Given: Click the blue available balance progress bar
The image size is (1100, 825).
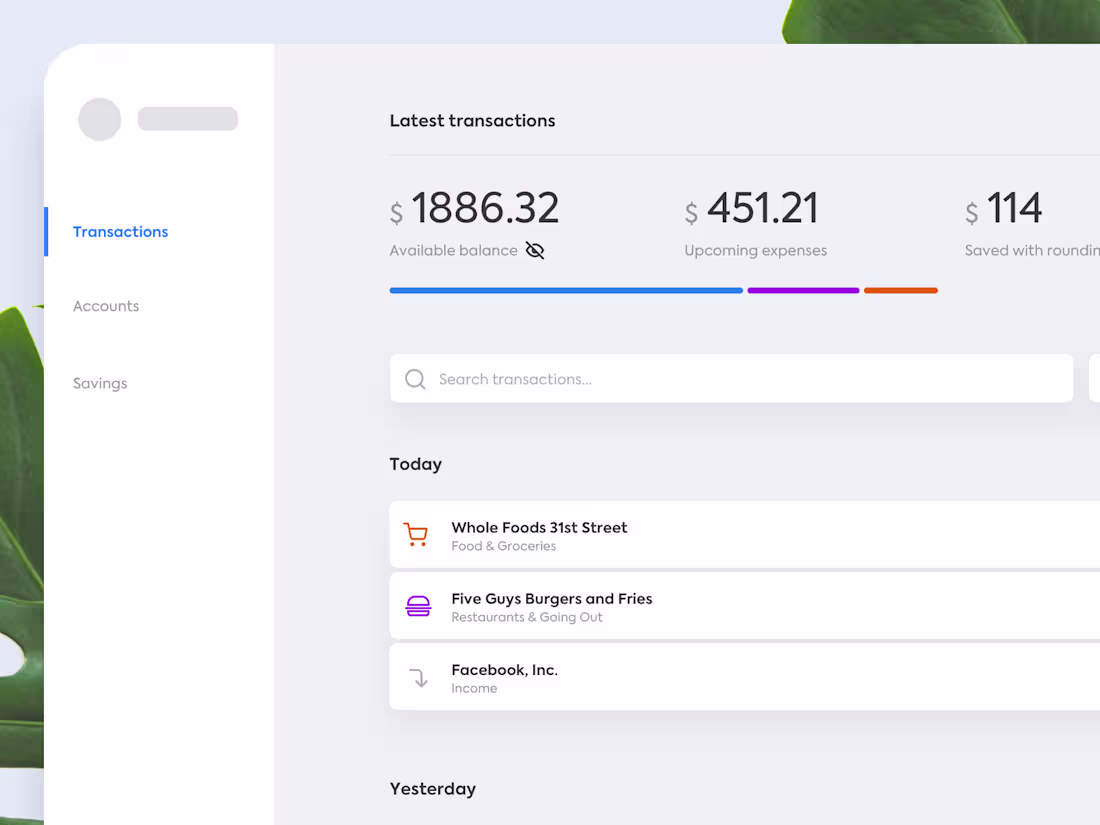Looking at the screenshot, I should (x=566, y=290).
